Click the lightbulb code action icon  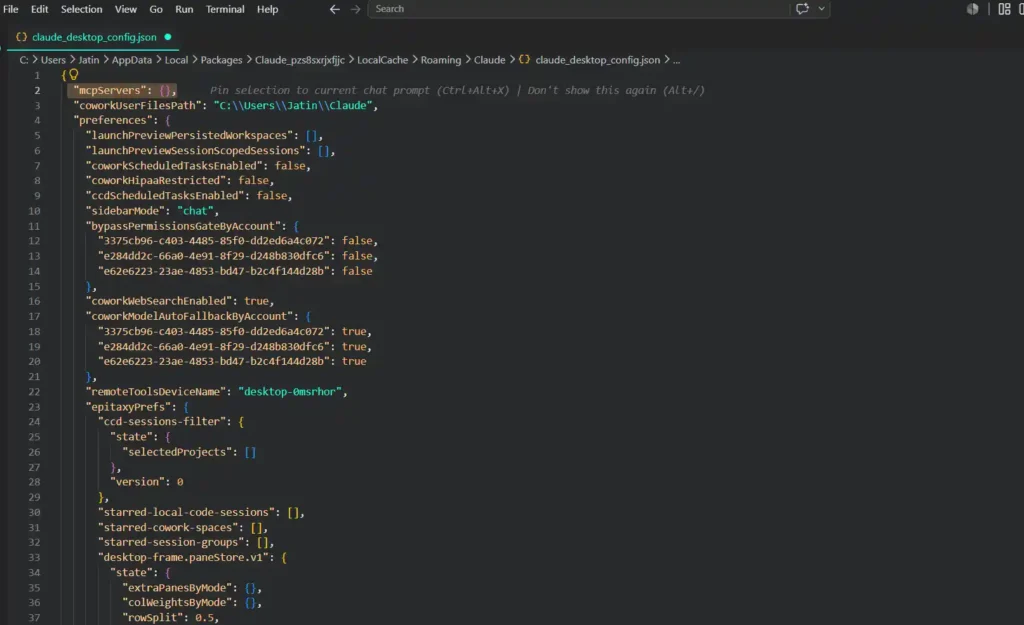coord(74,74)
